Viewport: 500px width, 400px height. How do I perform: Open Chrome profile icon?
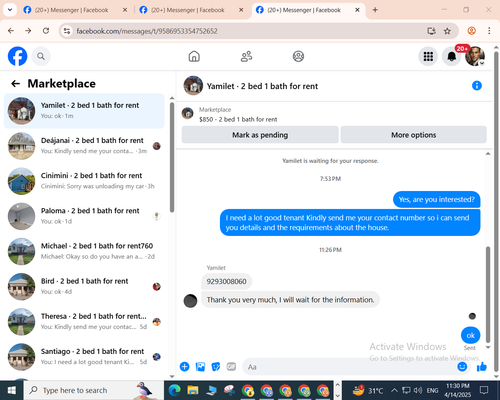point(471,31)
